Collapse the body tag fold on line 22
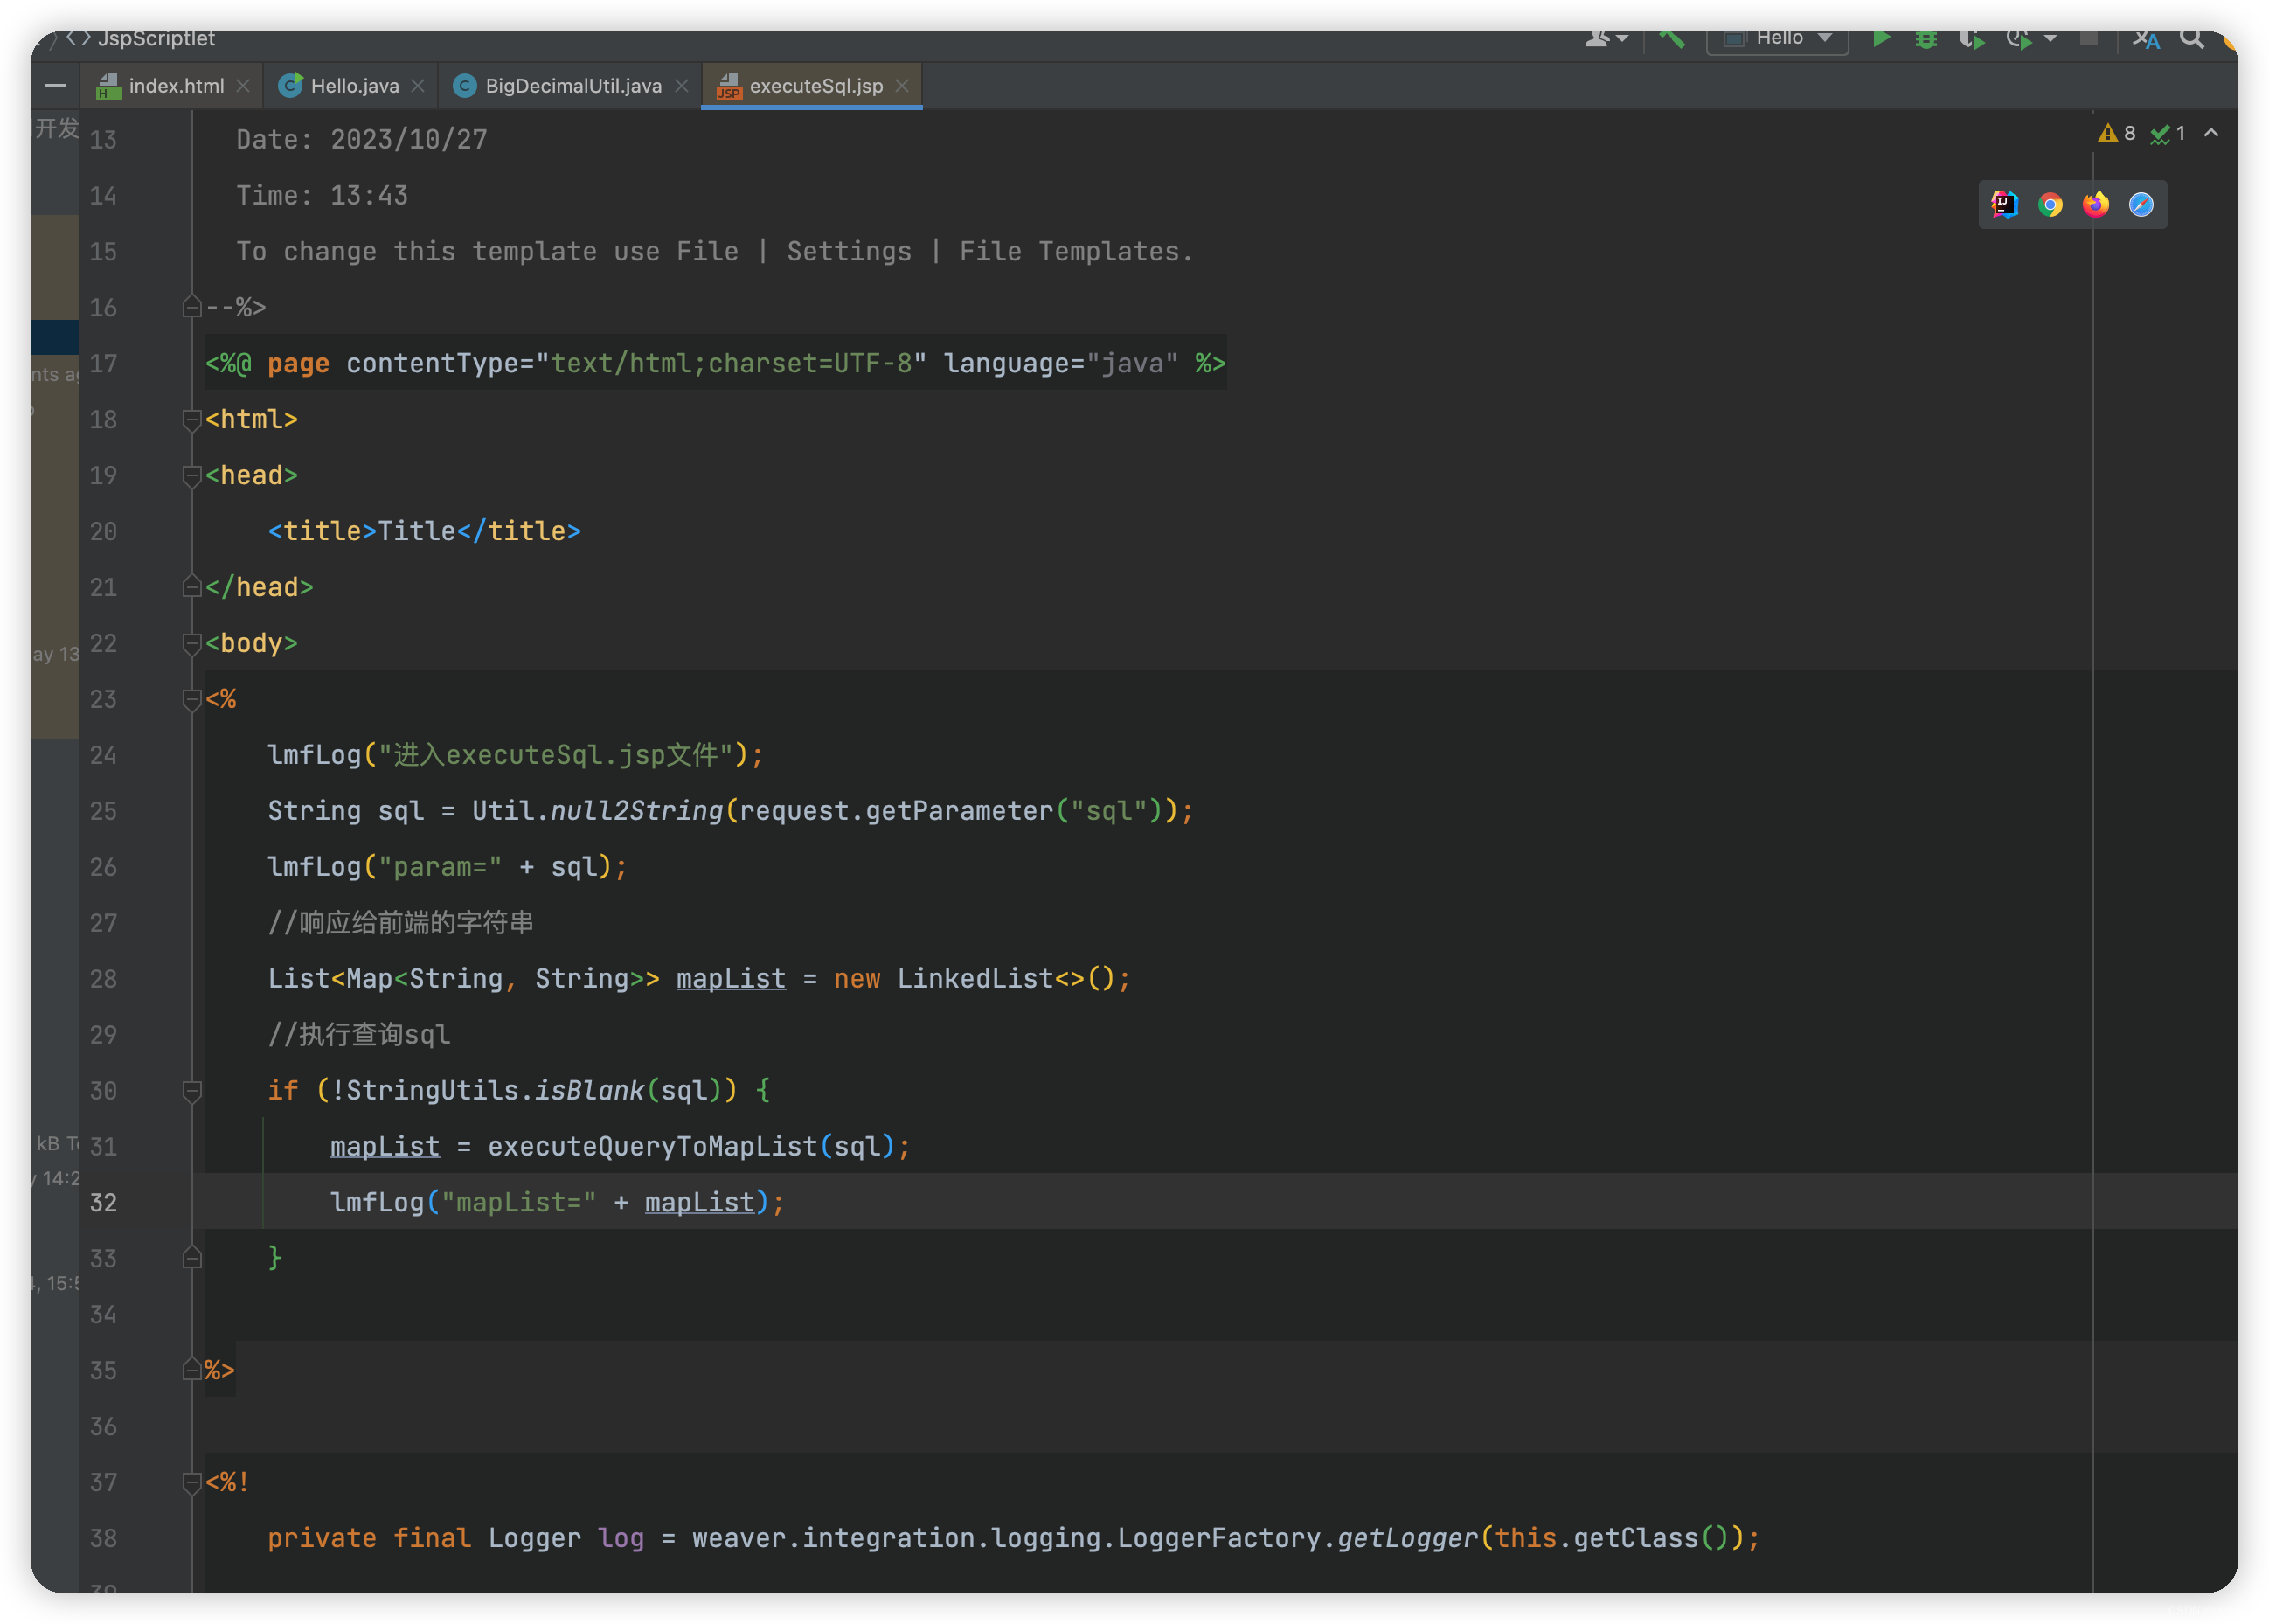The width and height of the screenshot is (2269, 1624). tap(192, 644)
